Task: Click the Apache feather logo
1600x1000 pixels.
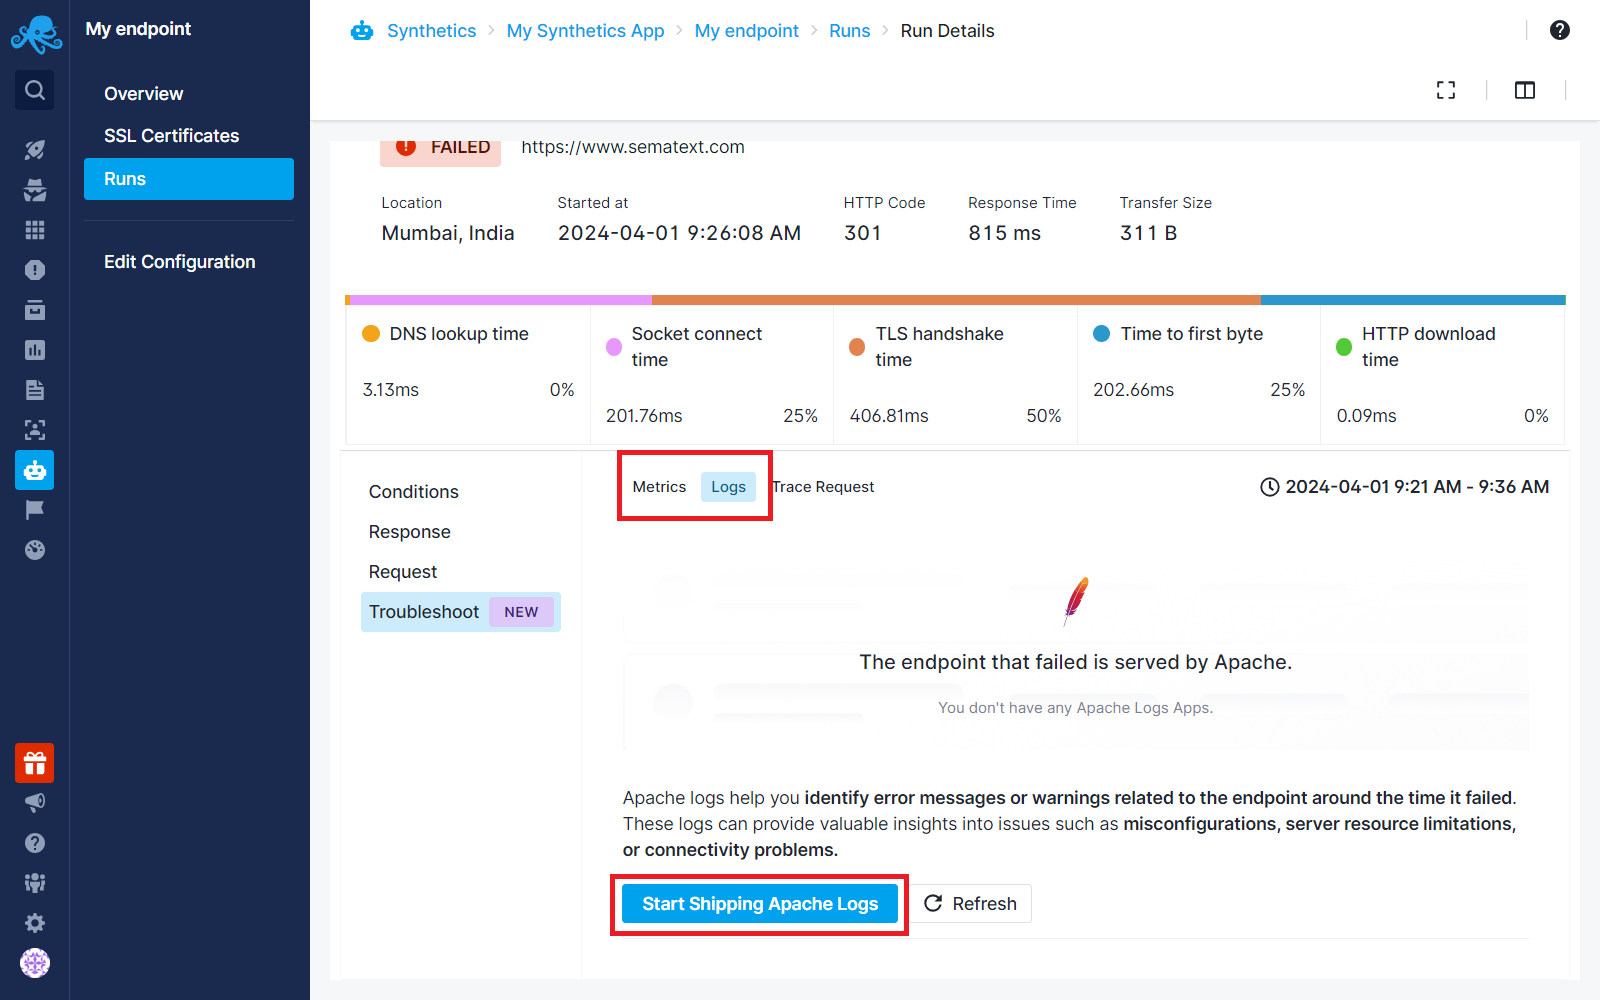Action: point(1076,601)
